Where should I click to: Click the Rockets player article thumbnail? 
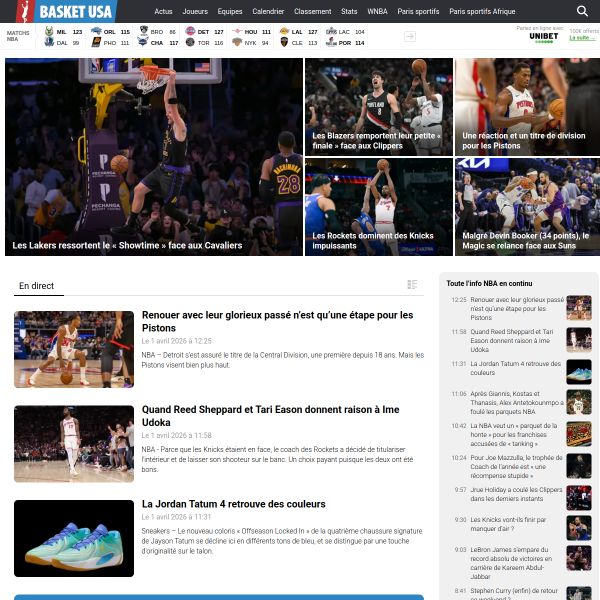74,444
